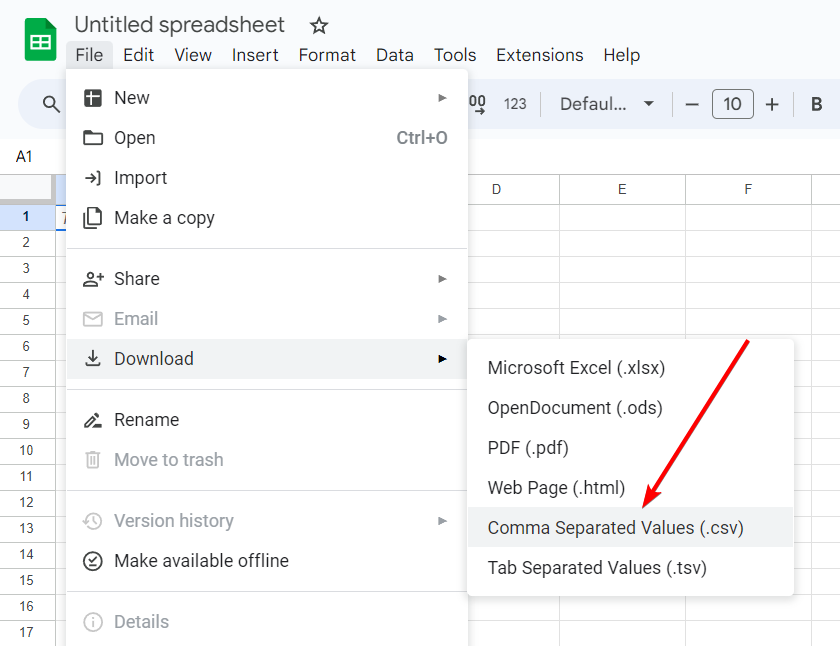The height and width of the screenshot is (646, 840).
Task: Click the Import arrow icon
Action: click(x=93, y=178)
